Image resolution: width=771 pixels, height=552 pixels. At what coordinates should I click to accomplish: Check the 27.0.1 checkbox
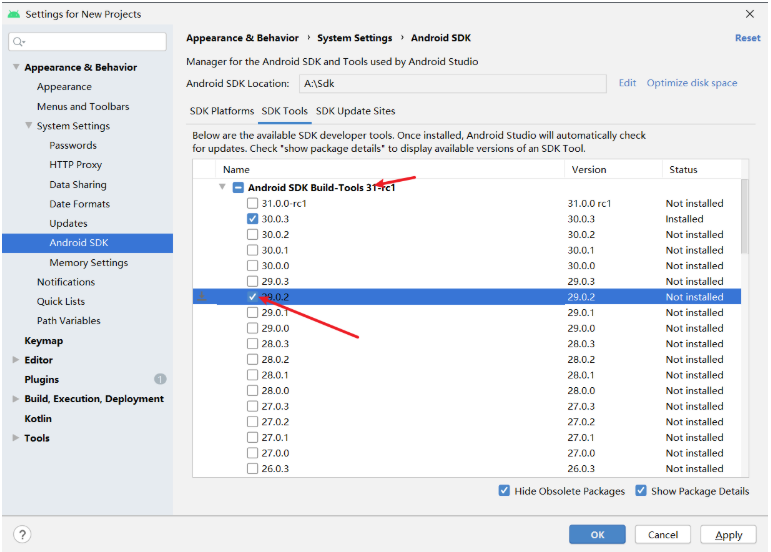pos(252,437)
